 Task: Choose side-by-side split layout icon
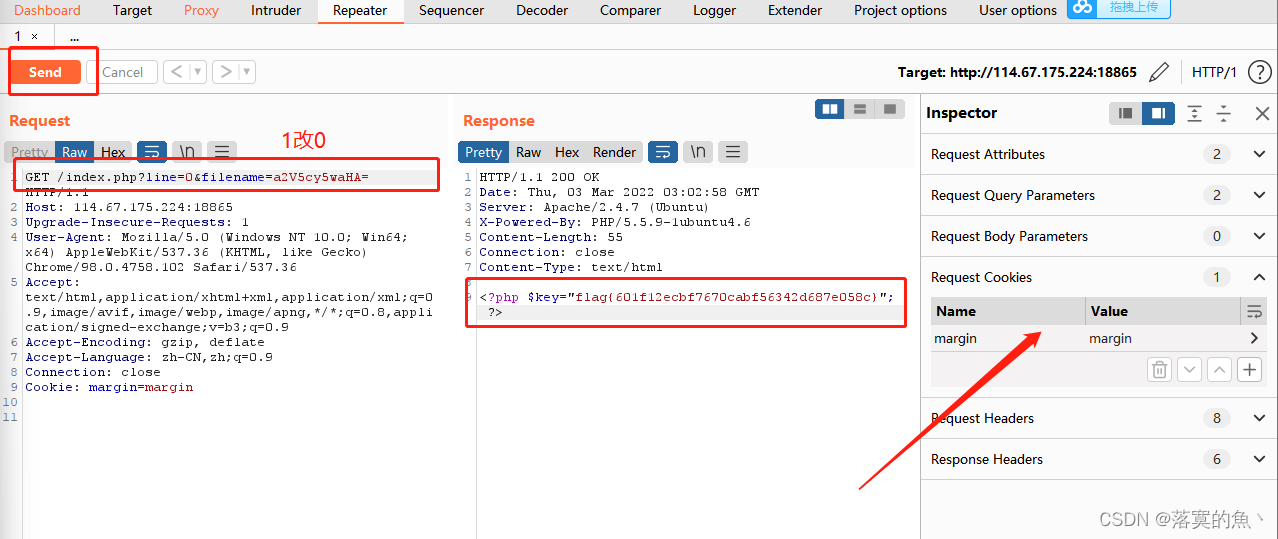(830, 109)
